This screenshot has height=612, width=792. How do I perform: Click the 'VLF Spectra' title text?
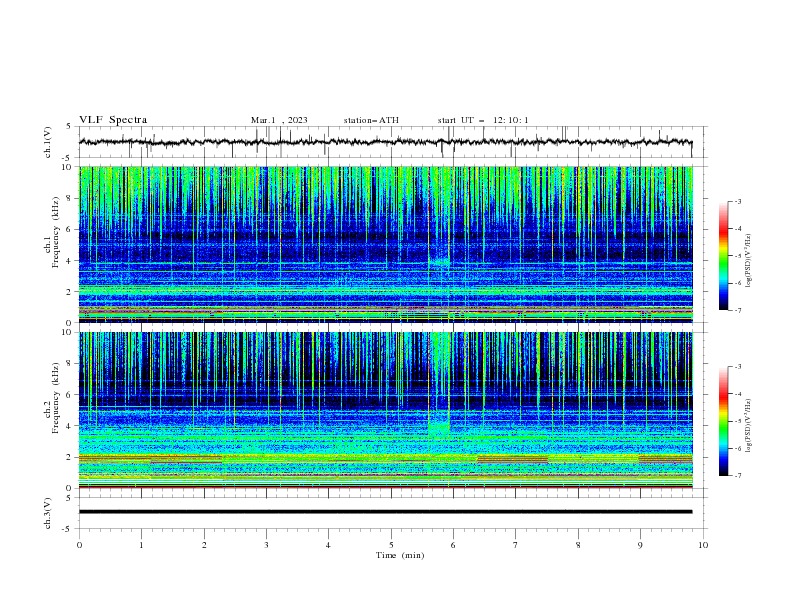point(113,120)
